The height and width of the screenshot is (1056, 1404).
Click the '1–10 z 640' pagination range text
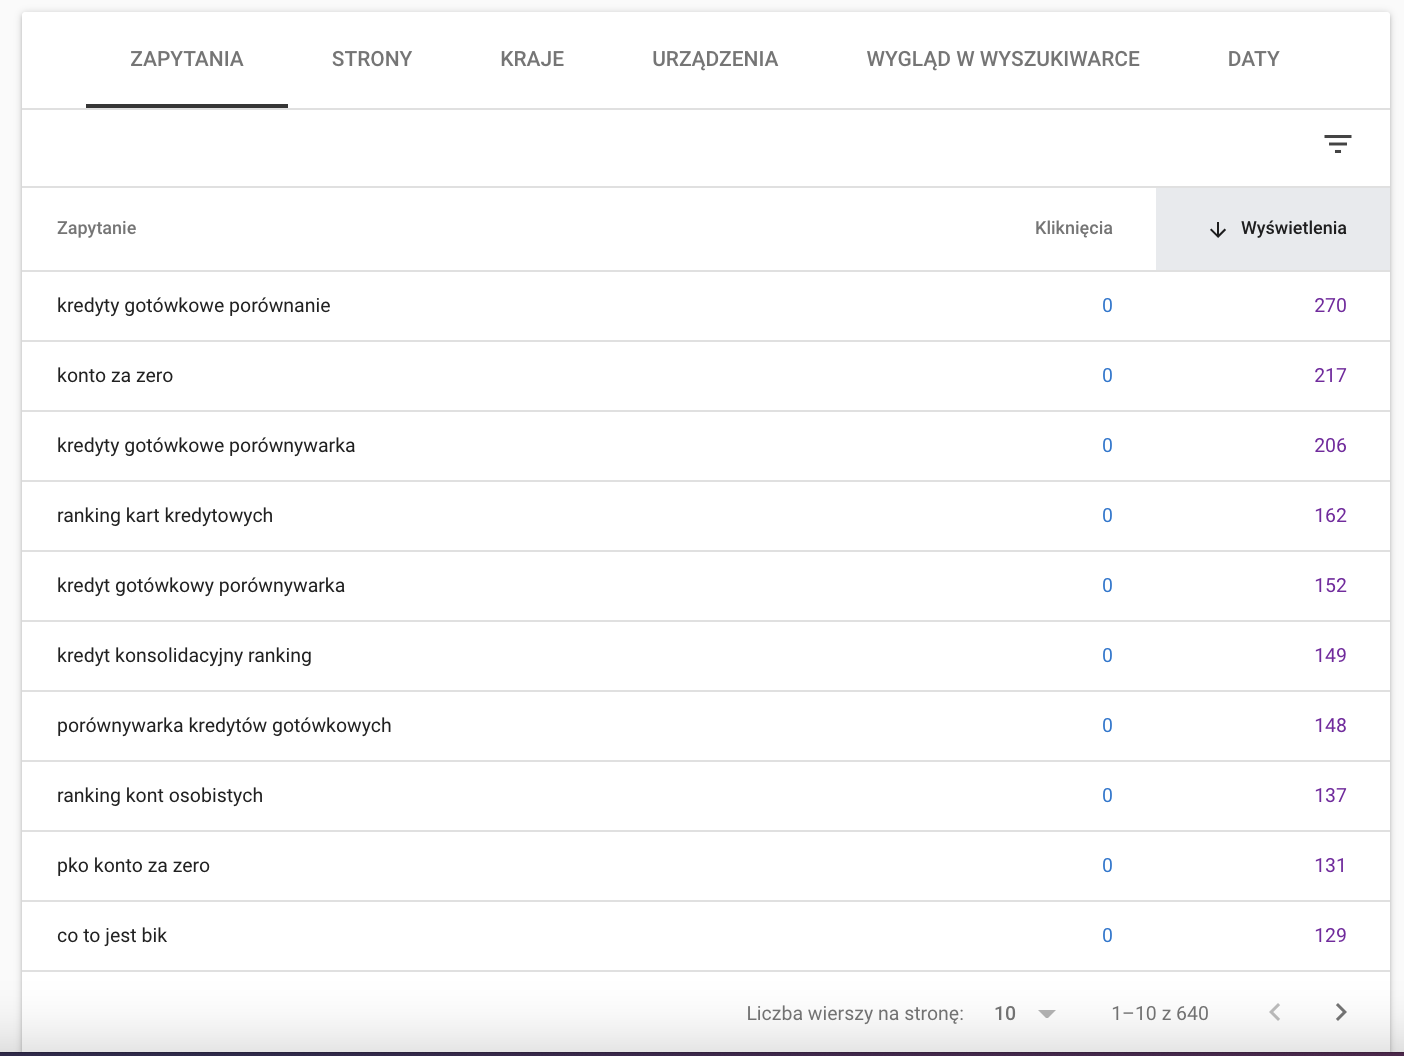coord(1160,1013)
